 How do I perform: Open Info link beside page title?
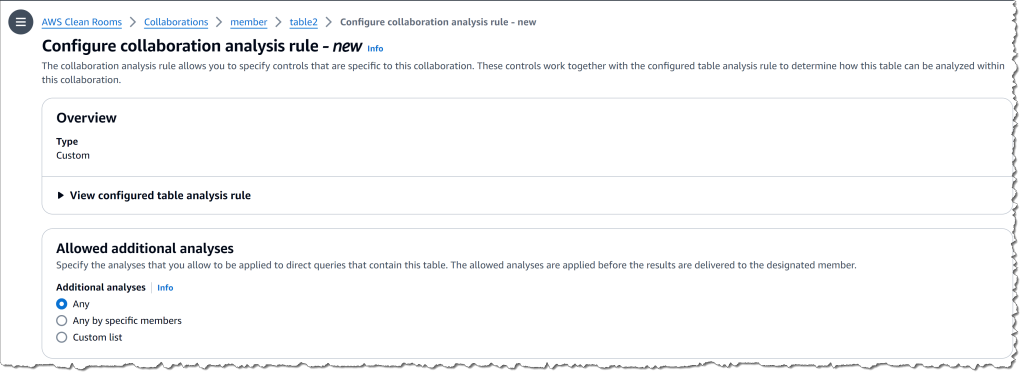[x=375, y=48]
